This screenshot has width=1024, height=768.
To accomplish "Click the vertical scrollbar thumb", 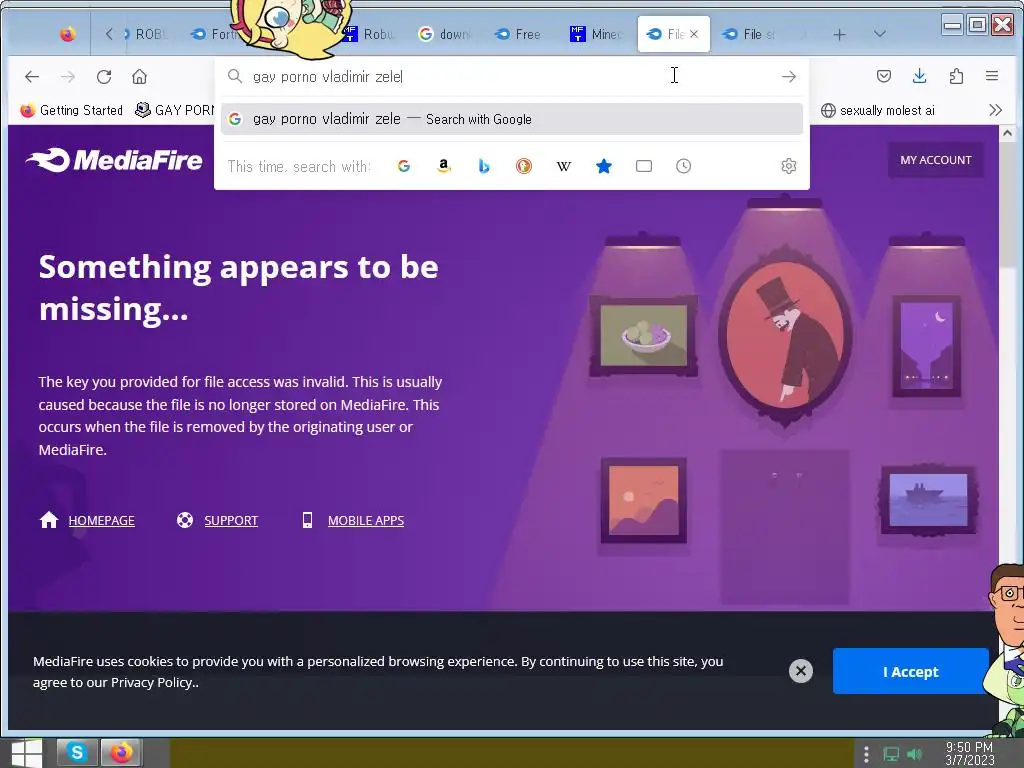I will [1007, 206].
